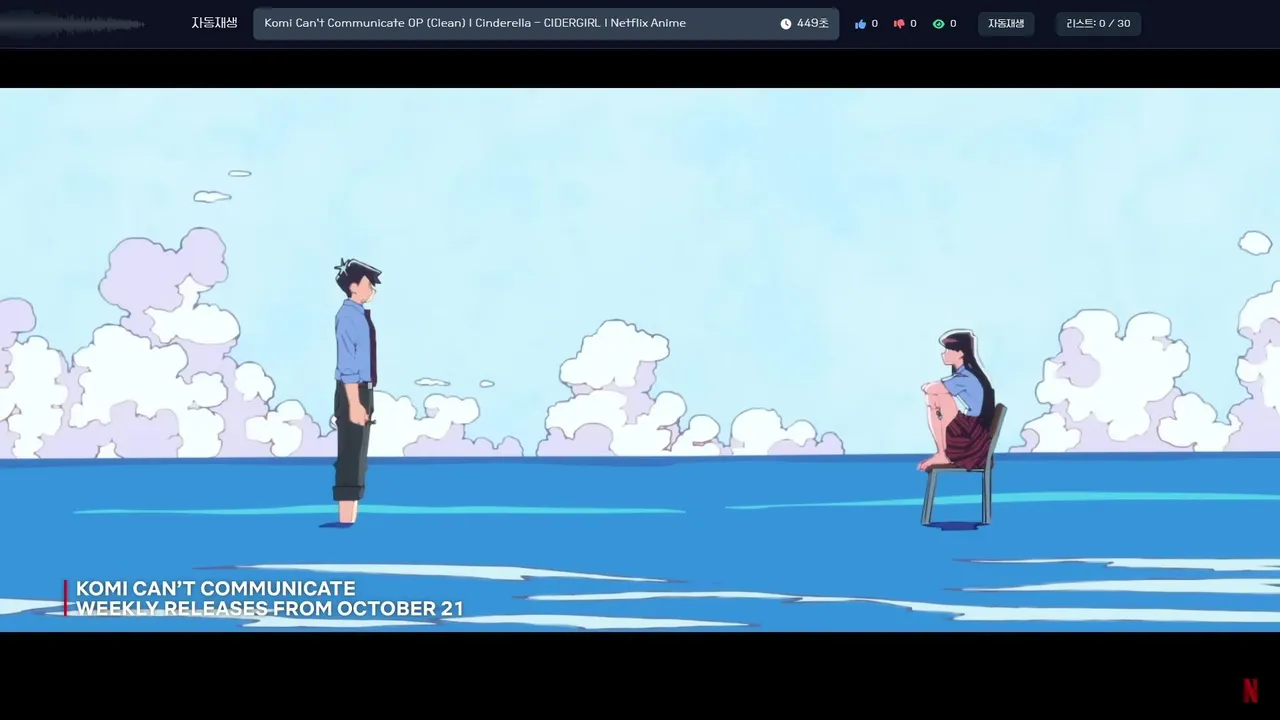Click the 자동재생 button beside the counters
The height and width of the screenshot is (720, 1280).
point(1006,24)
